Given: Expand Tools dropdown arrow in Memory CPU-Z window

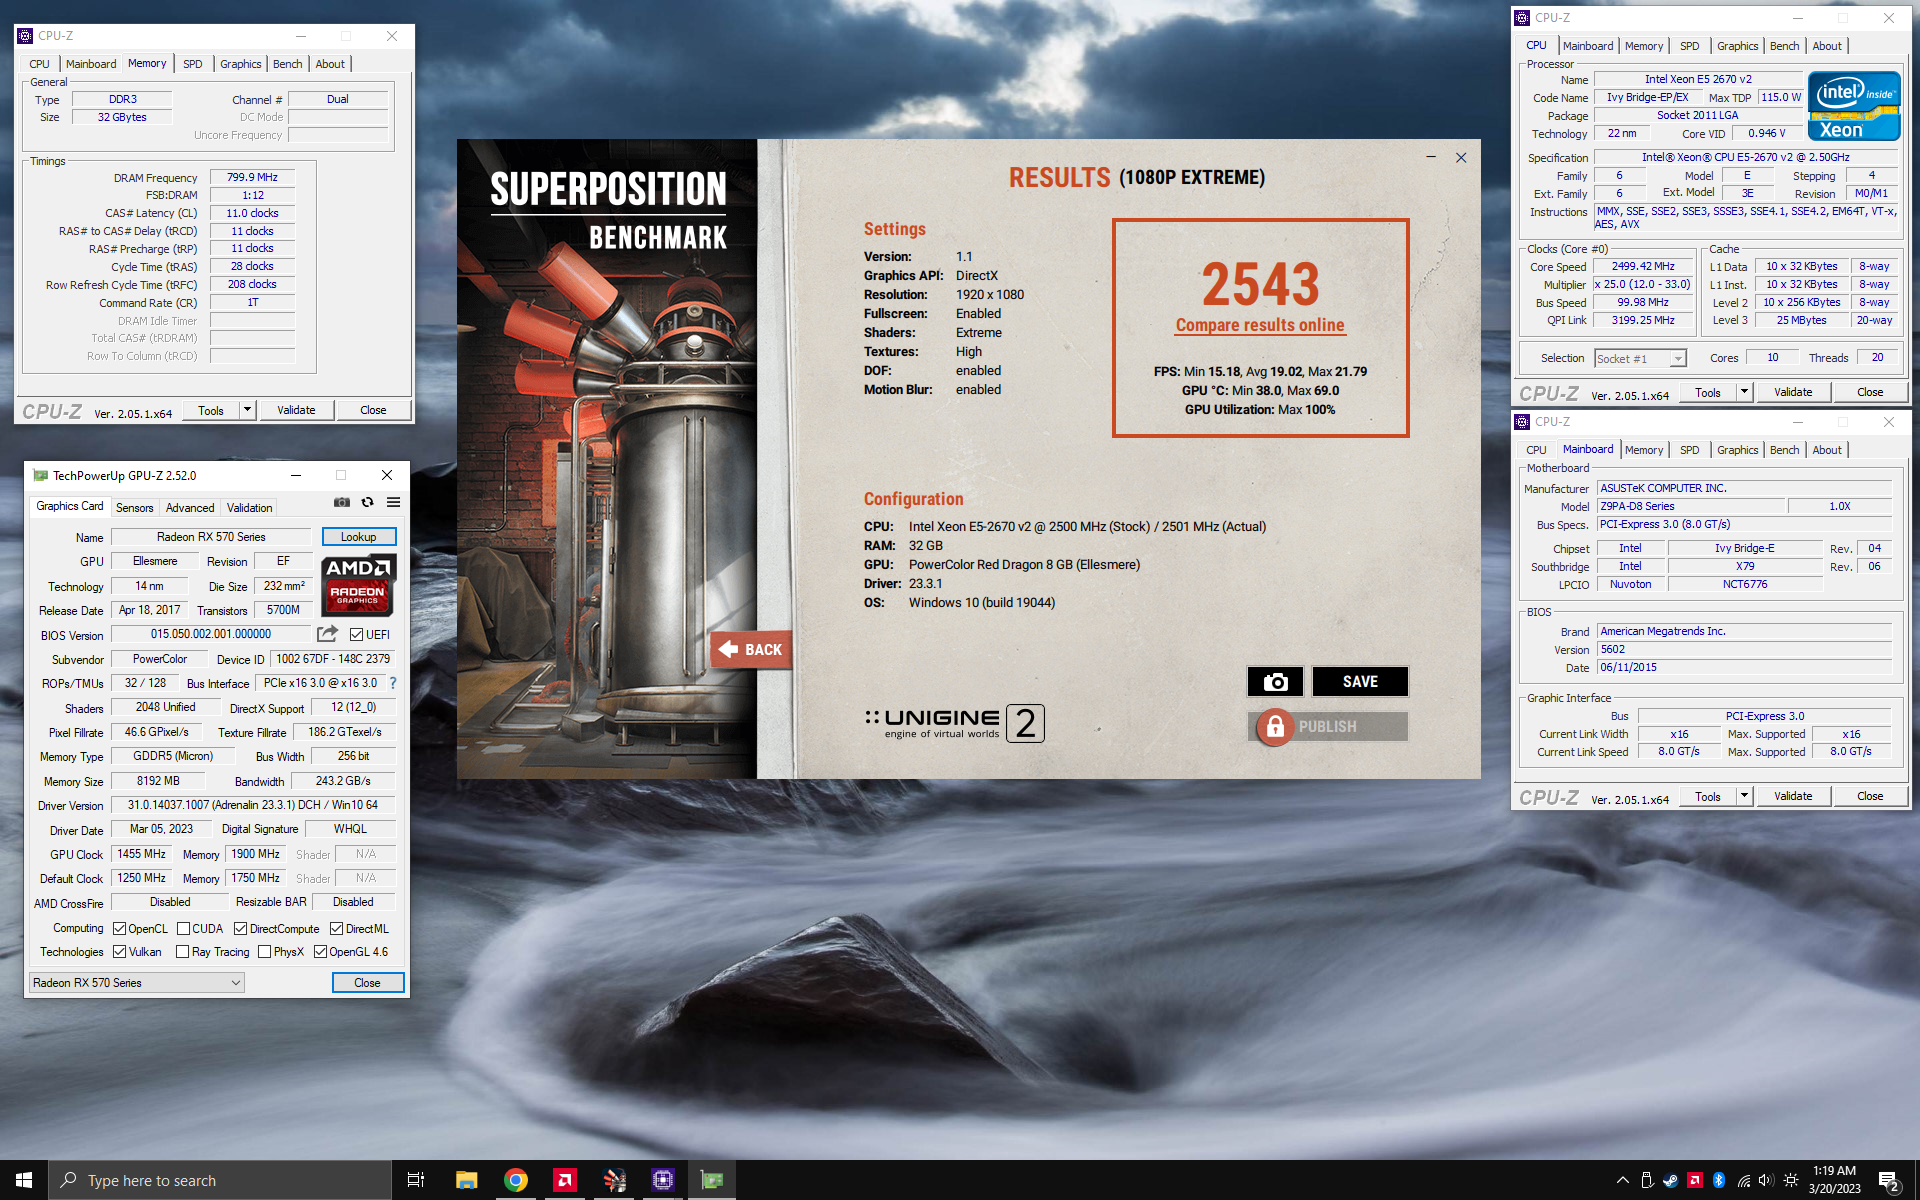Looking at the screenshot, I should point(247,410).
